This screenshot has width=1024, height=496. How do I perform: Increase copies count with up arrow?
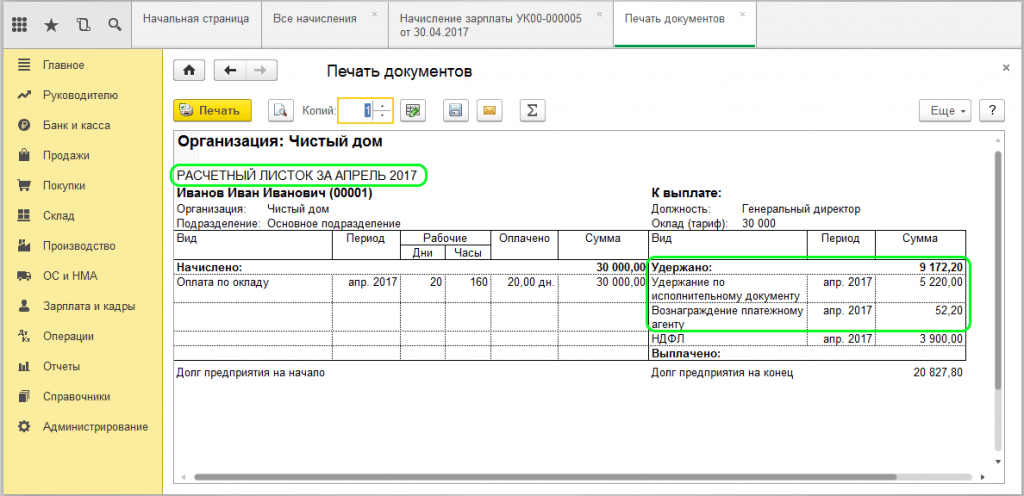383,106
